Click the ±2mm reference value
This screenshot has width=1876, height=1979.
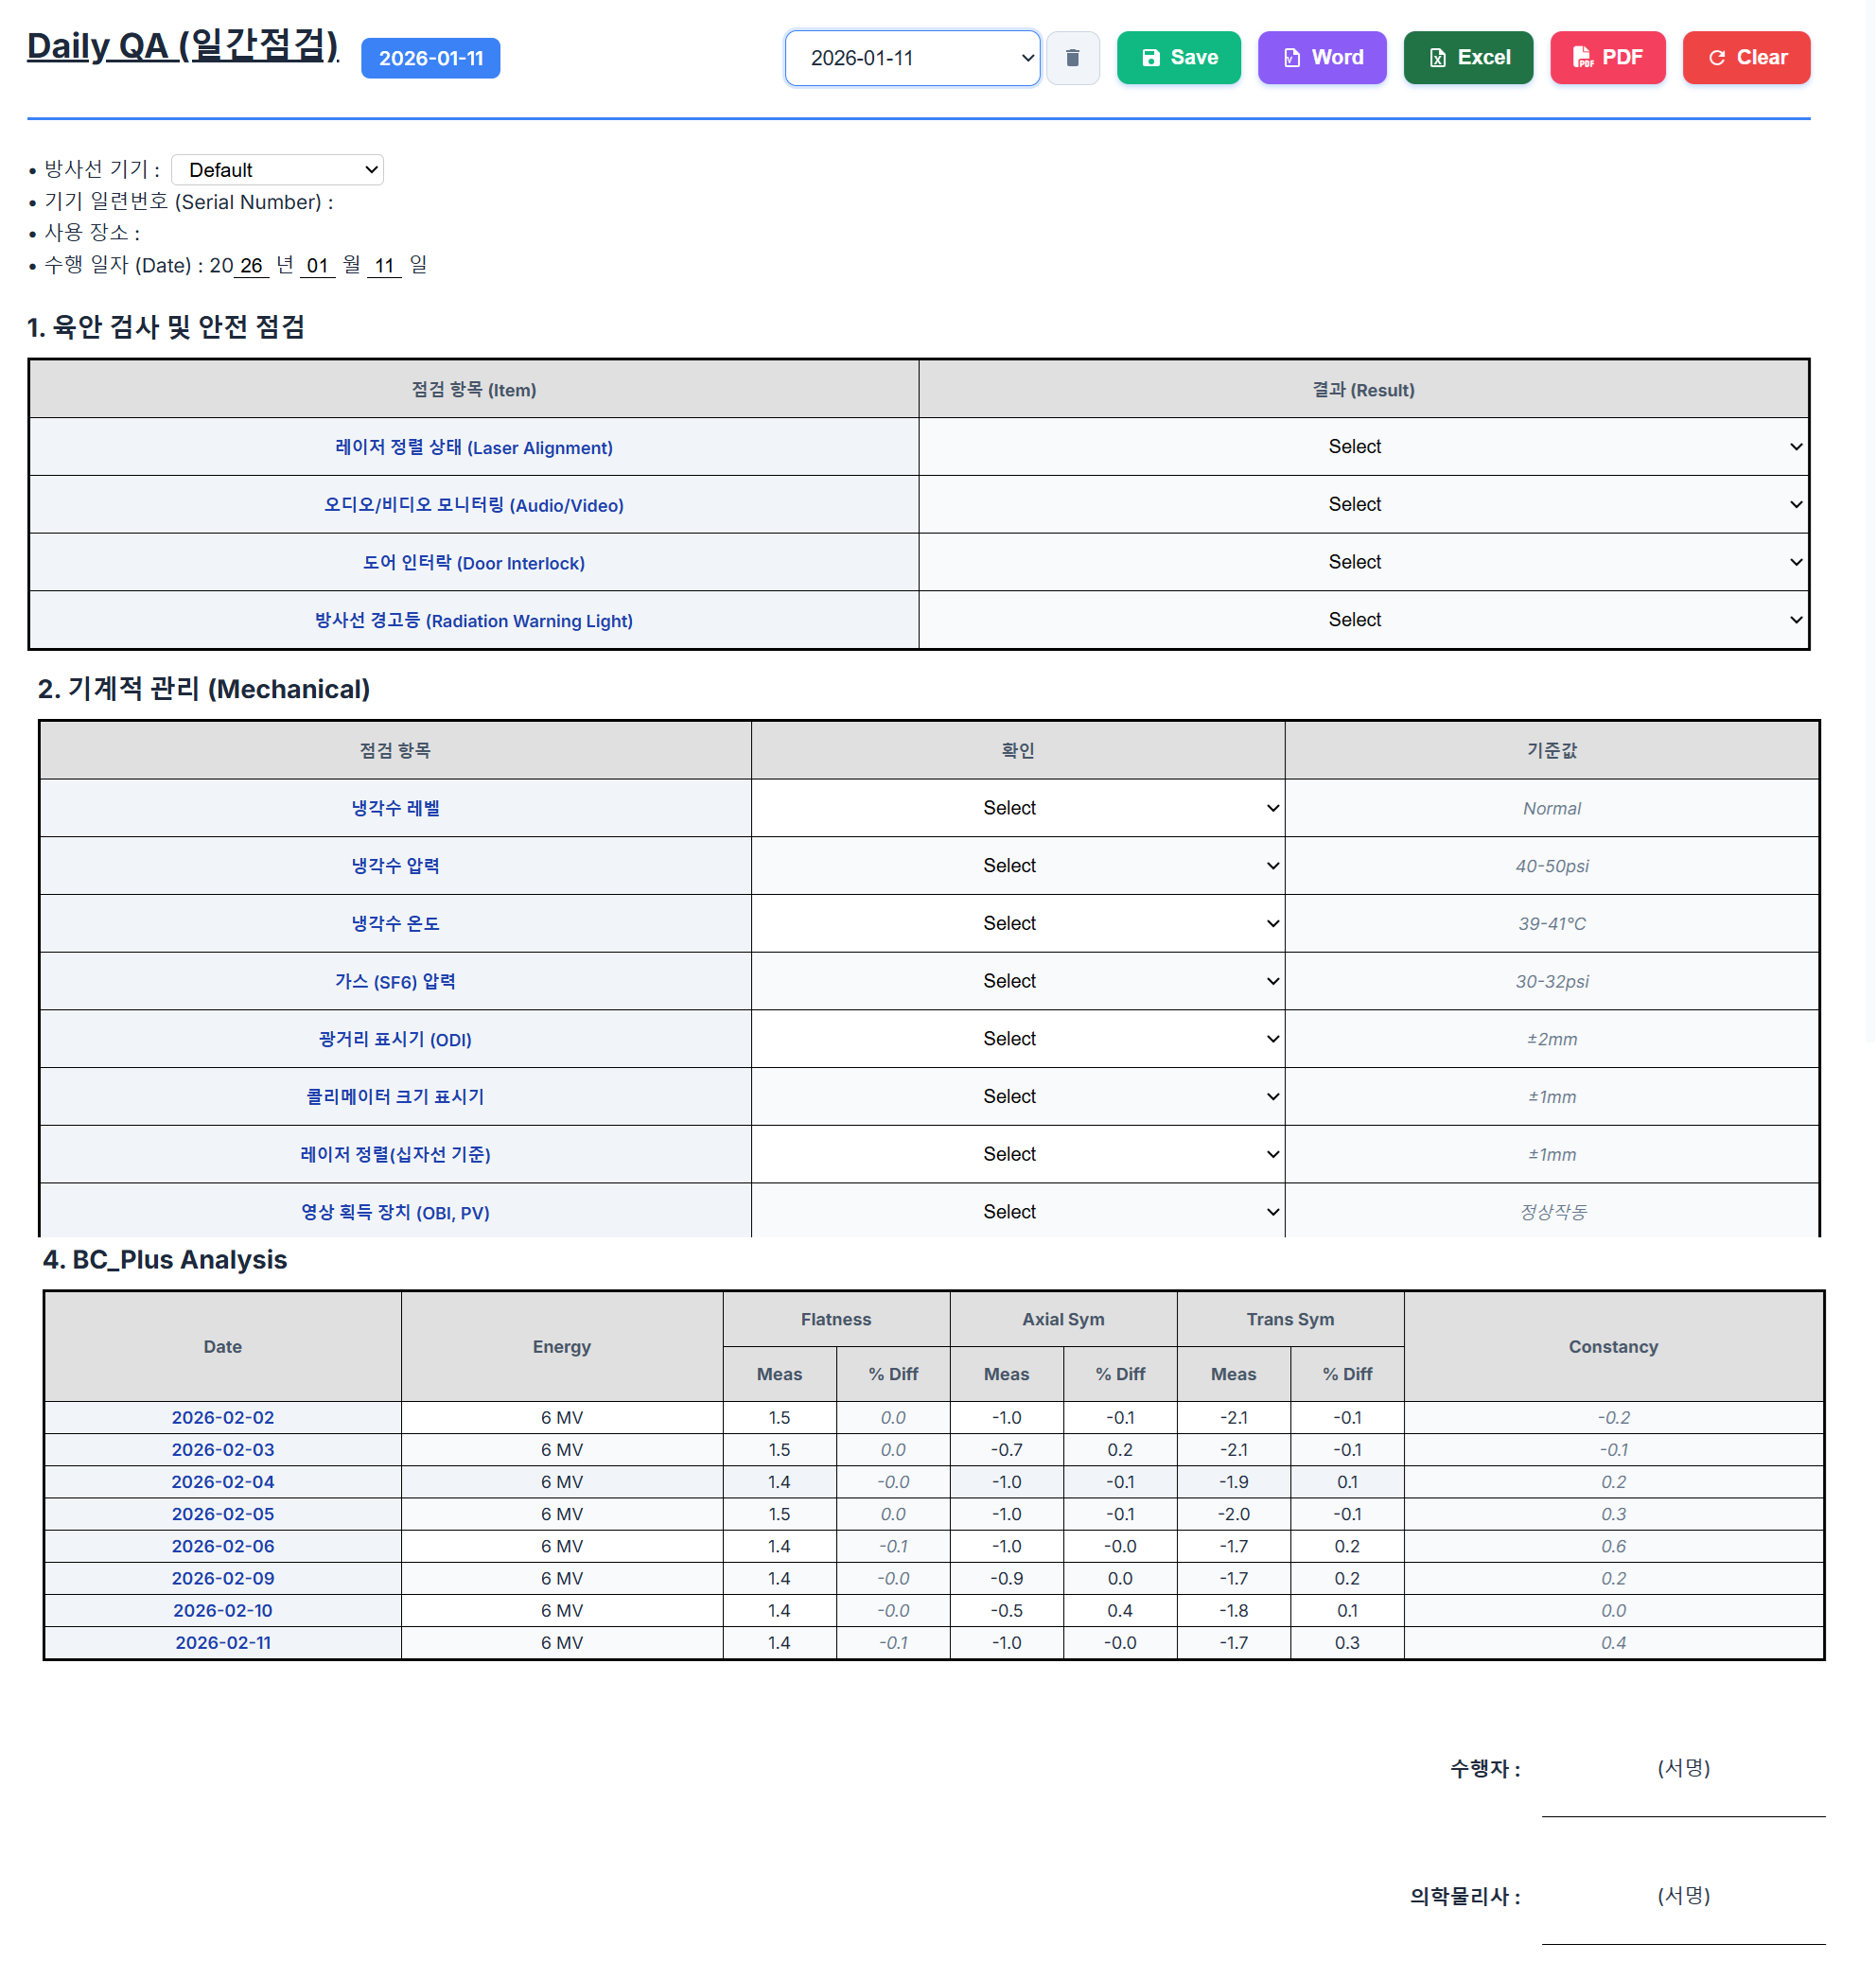point(1552,1040)
